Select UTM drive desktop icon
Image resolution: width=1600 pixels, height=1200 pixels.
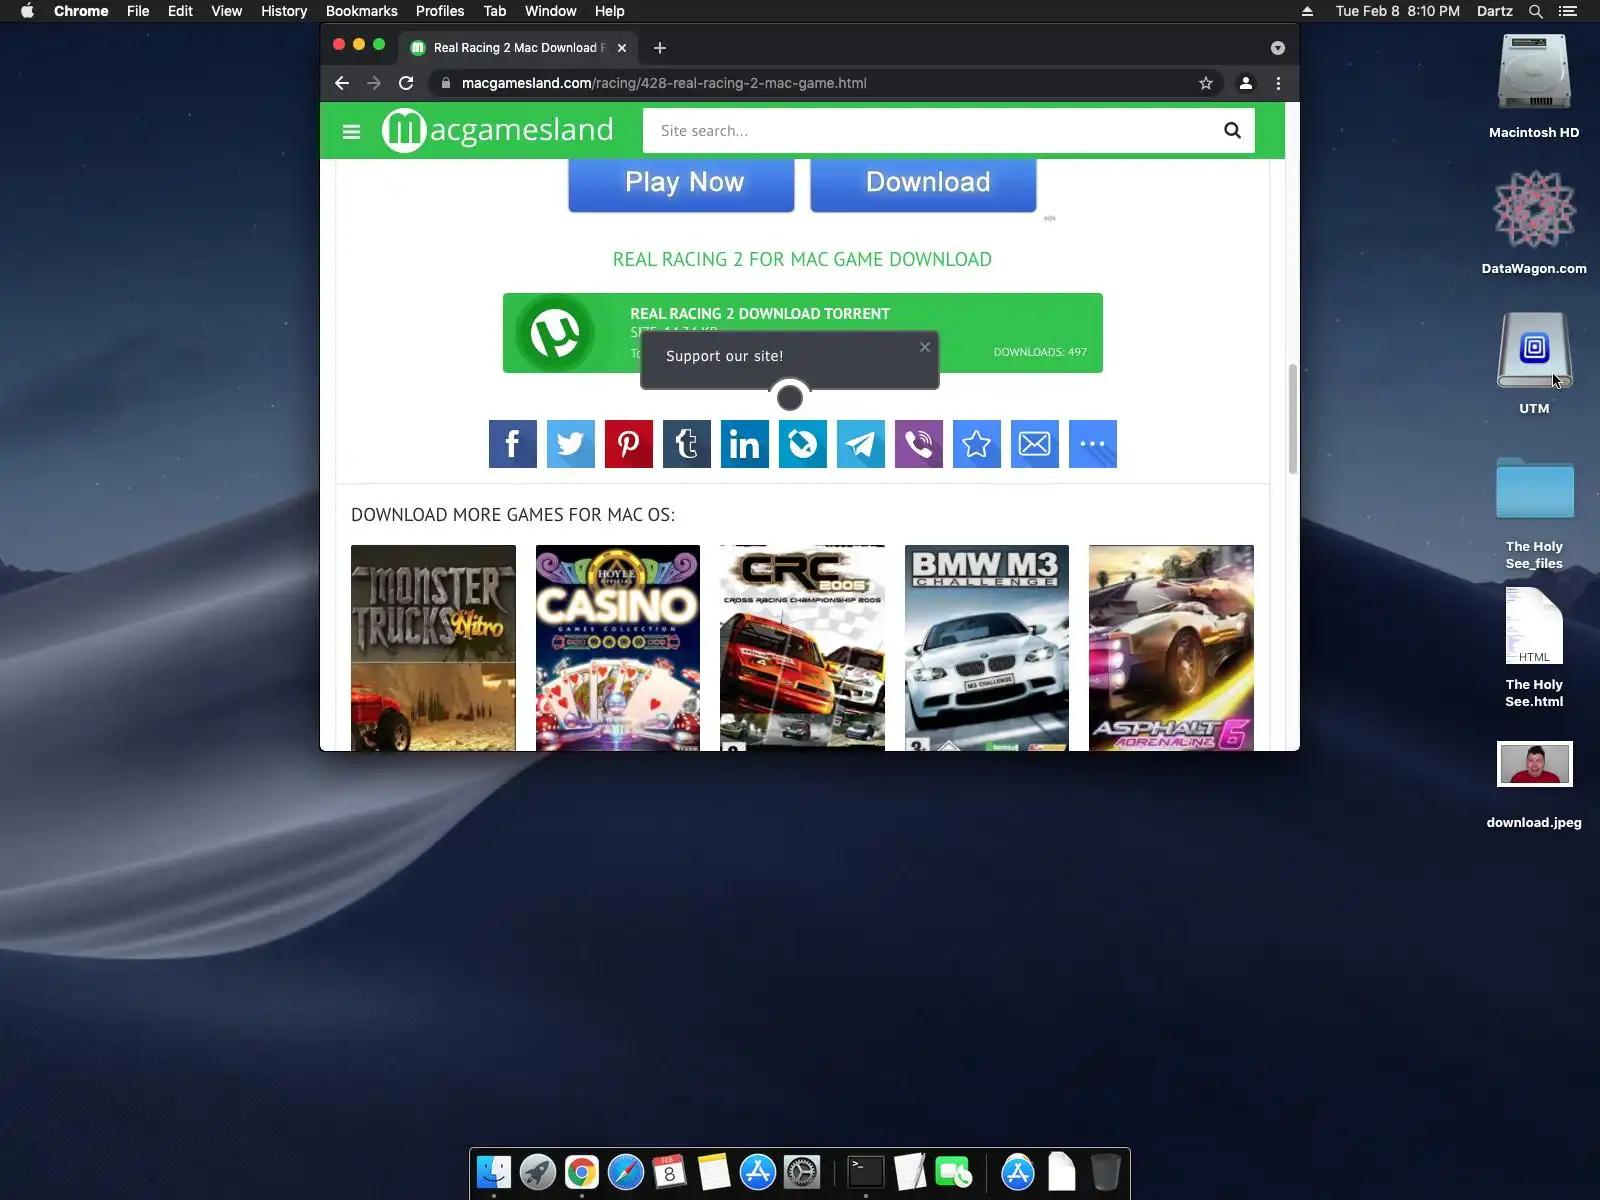tap(1534, 363)
